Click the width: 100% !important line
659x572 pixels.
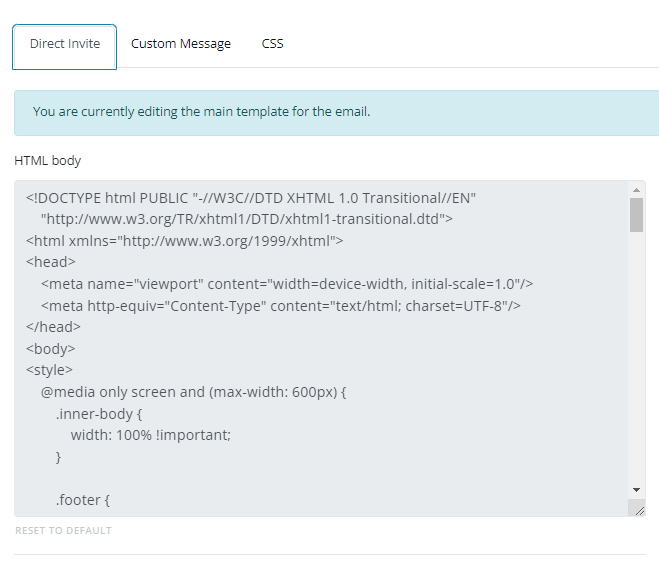pyautogui.click(x=151, y=435)
